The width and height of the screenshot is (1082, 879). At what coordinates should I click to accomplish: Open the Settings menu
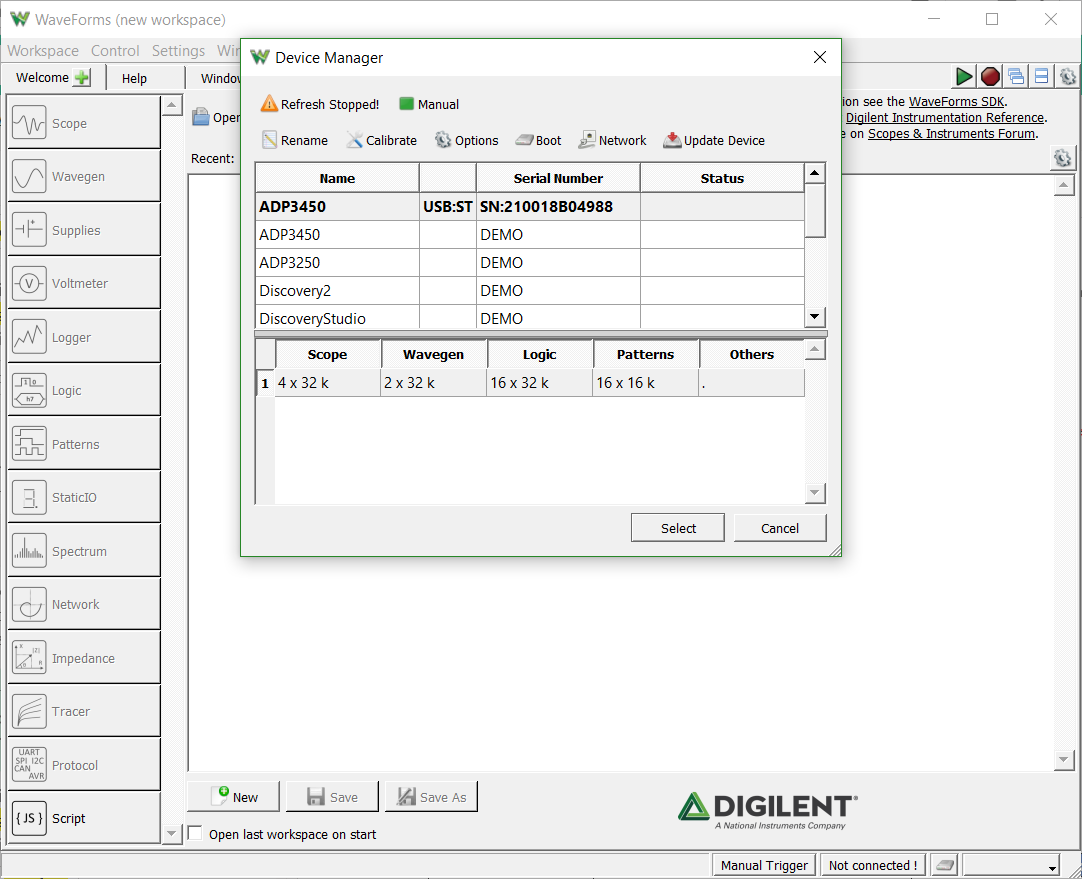[x=178, y=50]
